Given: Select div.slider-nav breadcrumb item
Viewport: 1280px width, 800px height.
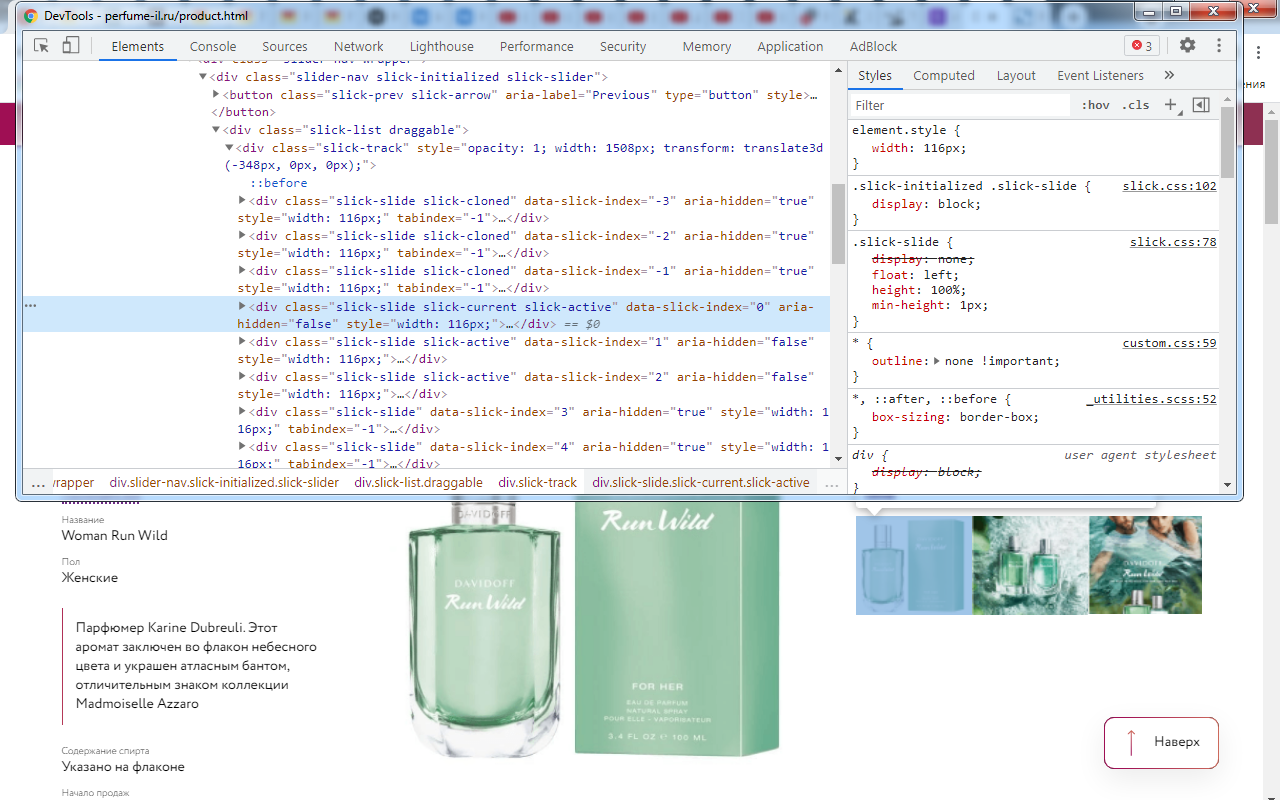Looking at the screenshot, I should tap(224, 483).
